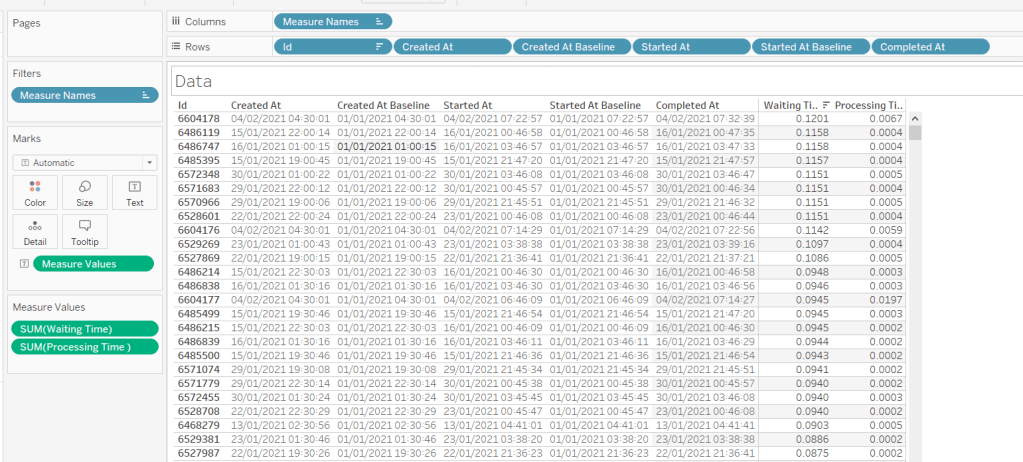Open the Detail mark property
Image resolution: width=1023 pixels, height=462 pixels.
(x=35, y=232)
